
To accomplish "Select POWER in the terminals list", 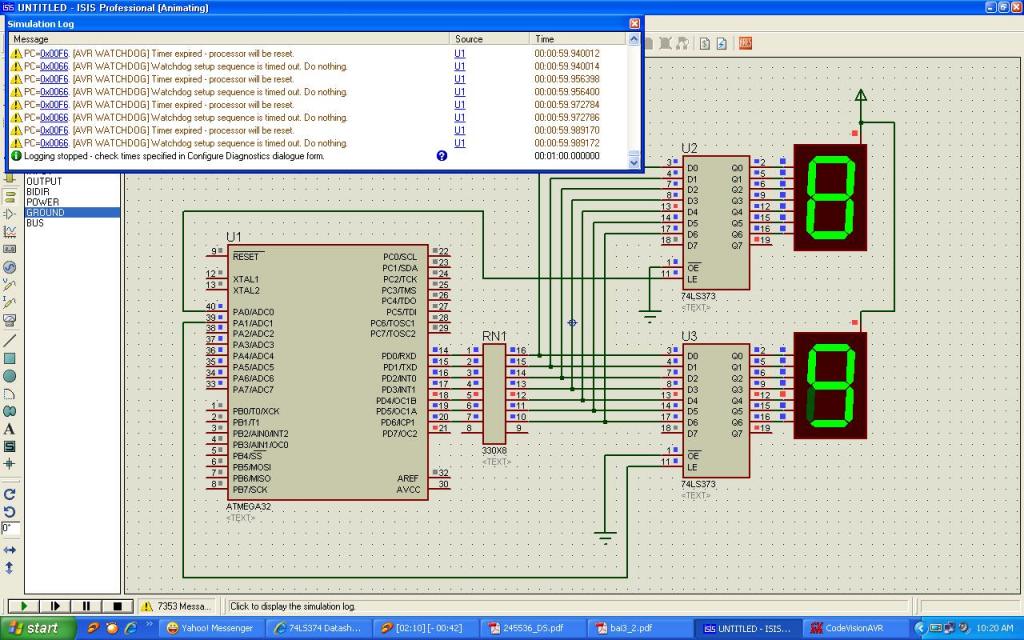I will click(43, 202).
